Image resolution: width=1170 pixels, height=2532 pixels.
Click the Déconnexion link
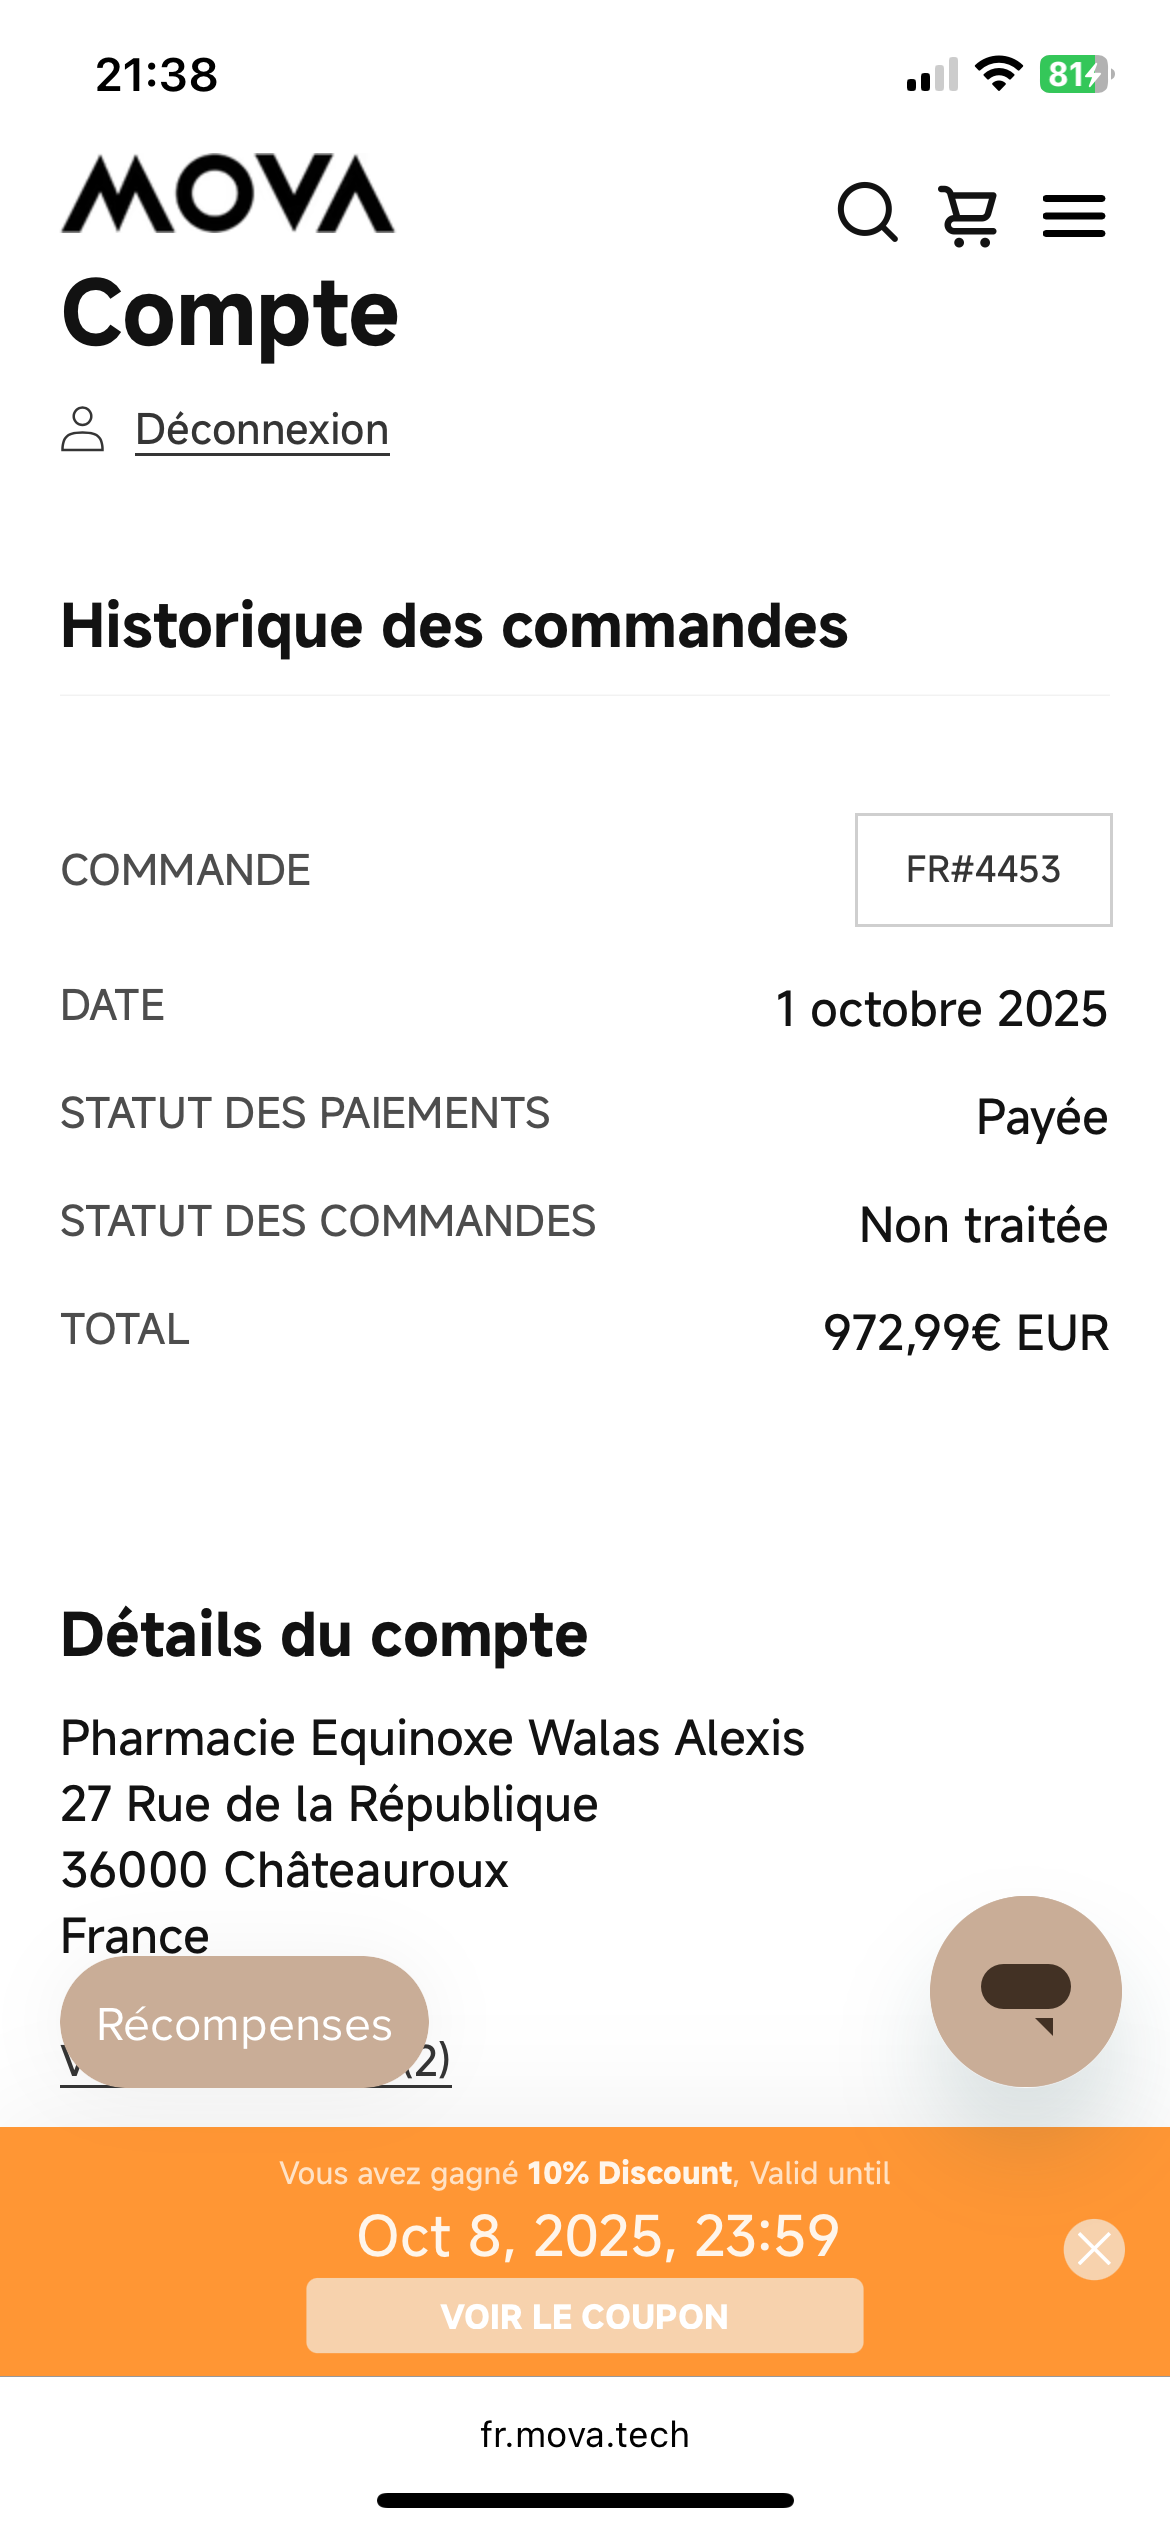point(262,430)
